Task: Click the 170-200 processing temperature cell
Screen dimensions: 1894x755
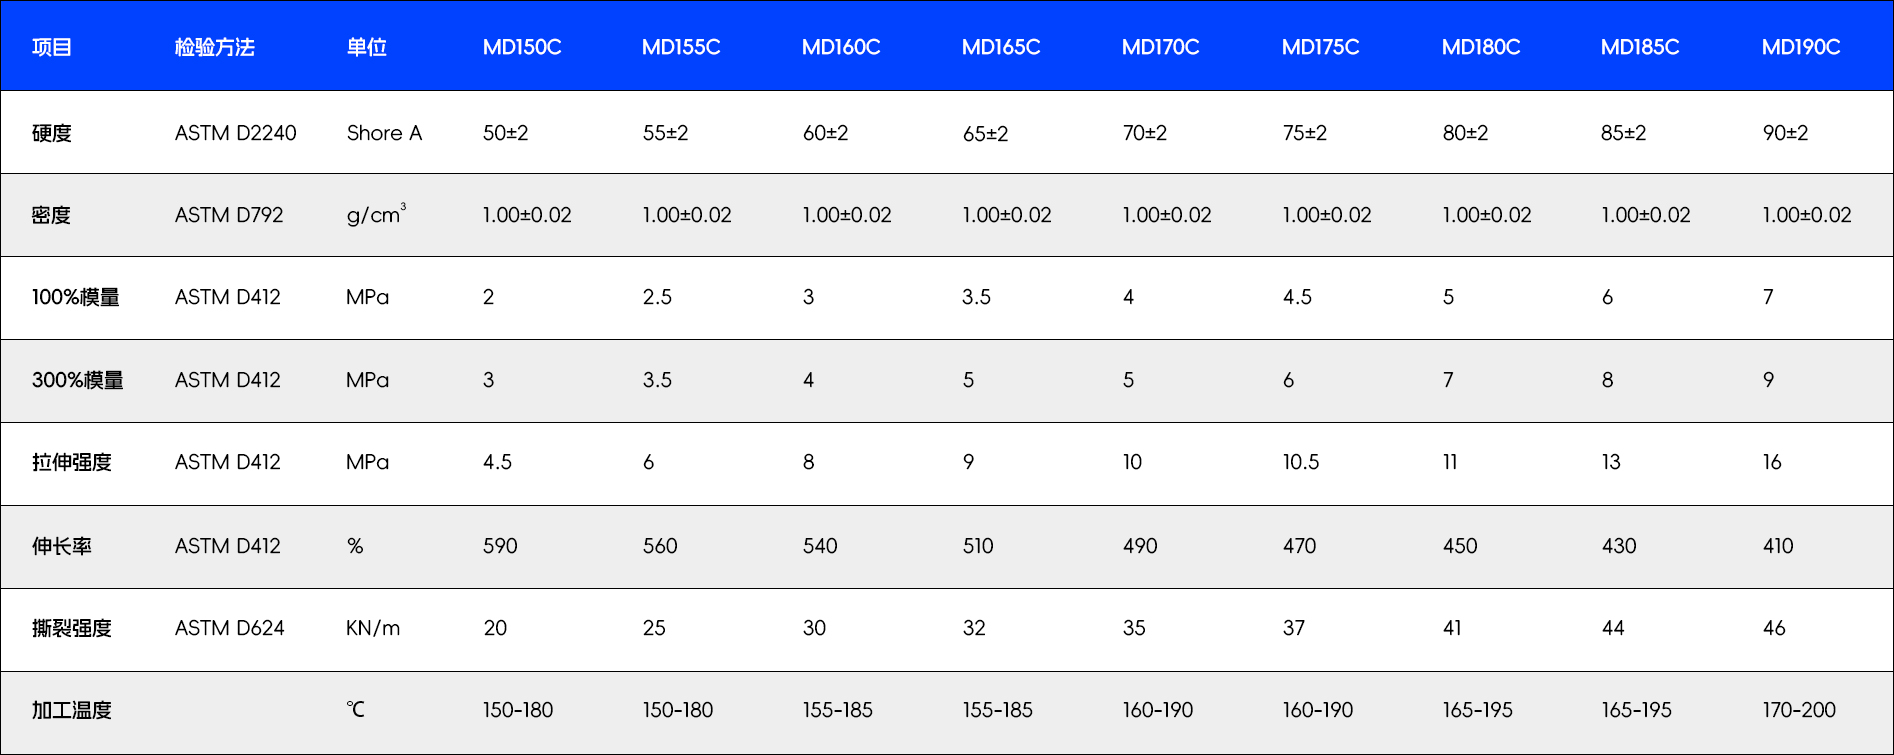Action: point(1798,710)
